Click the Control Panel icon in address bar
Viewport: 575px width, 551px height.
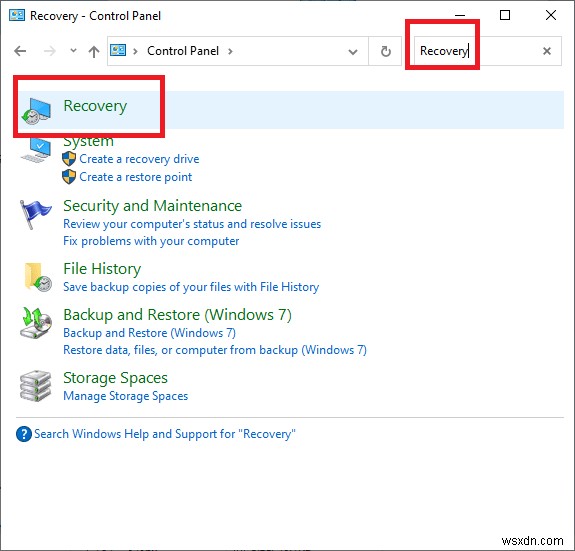pos(118,50)
